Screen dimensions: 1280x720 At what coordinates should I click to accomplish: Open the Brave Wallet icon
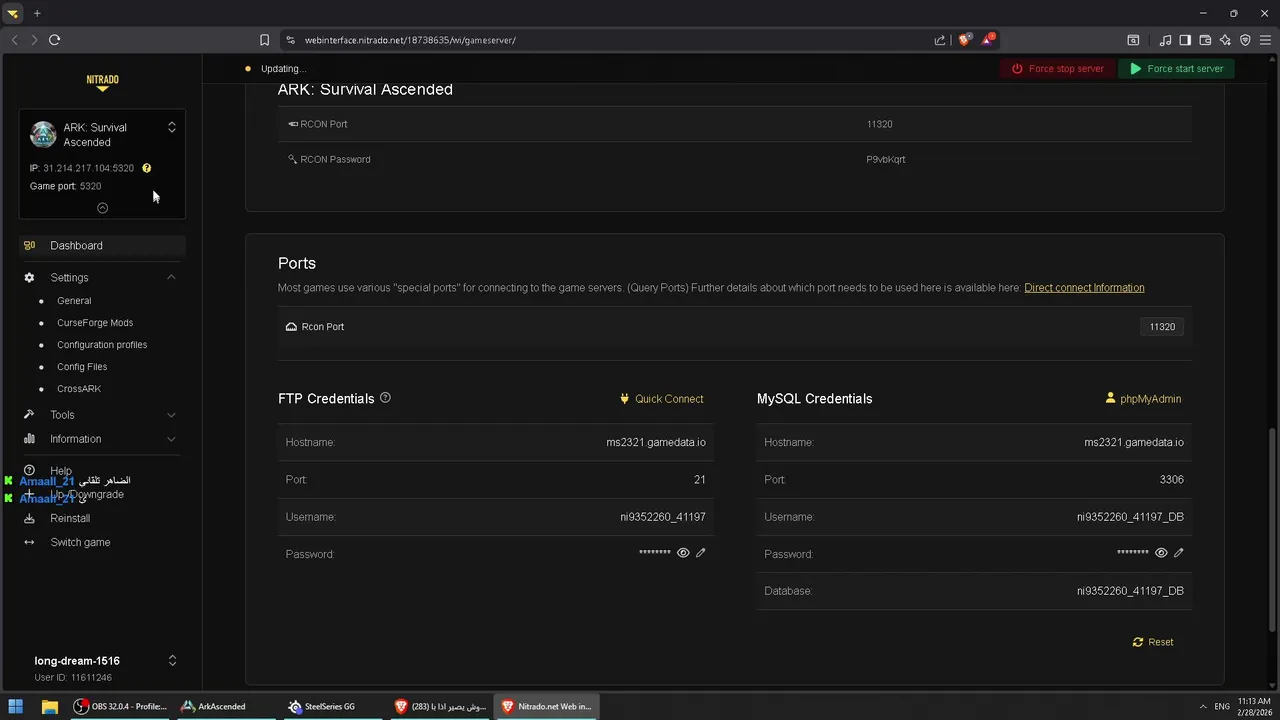[x=1205, y=40]
